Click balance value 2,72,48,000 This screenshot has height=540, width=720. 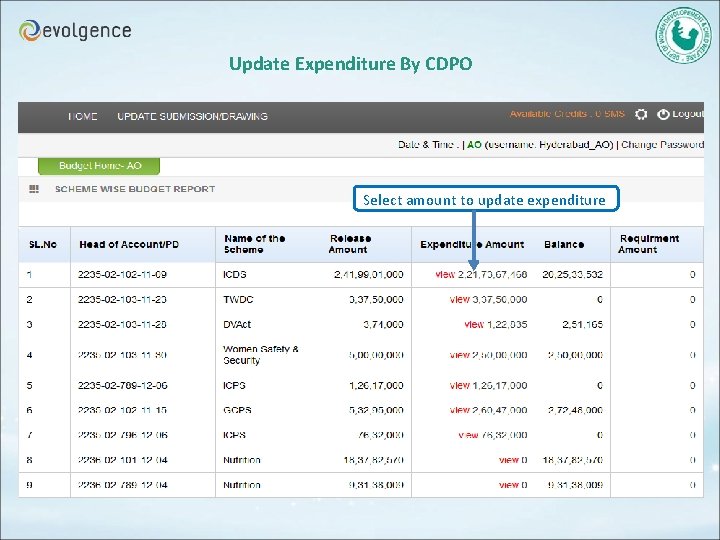(575, 410)
